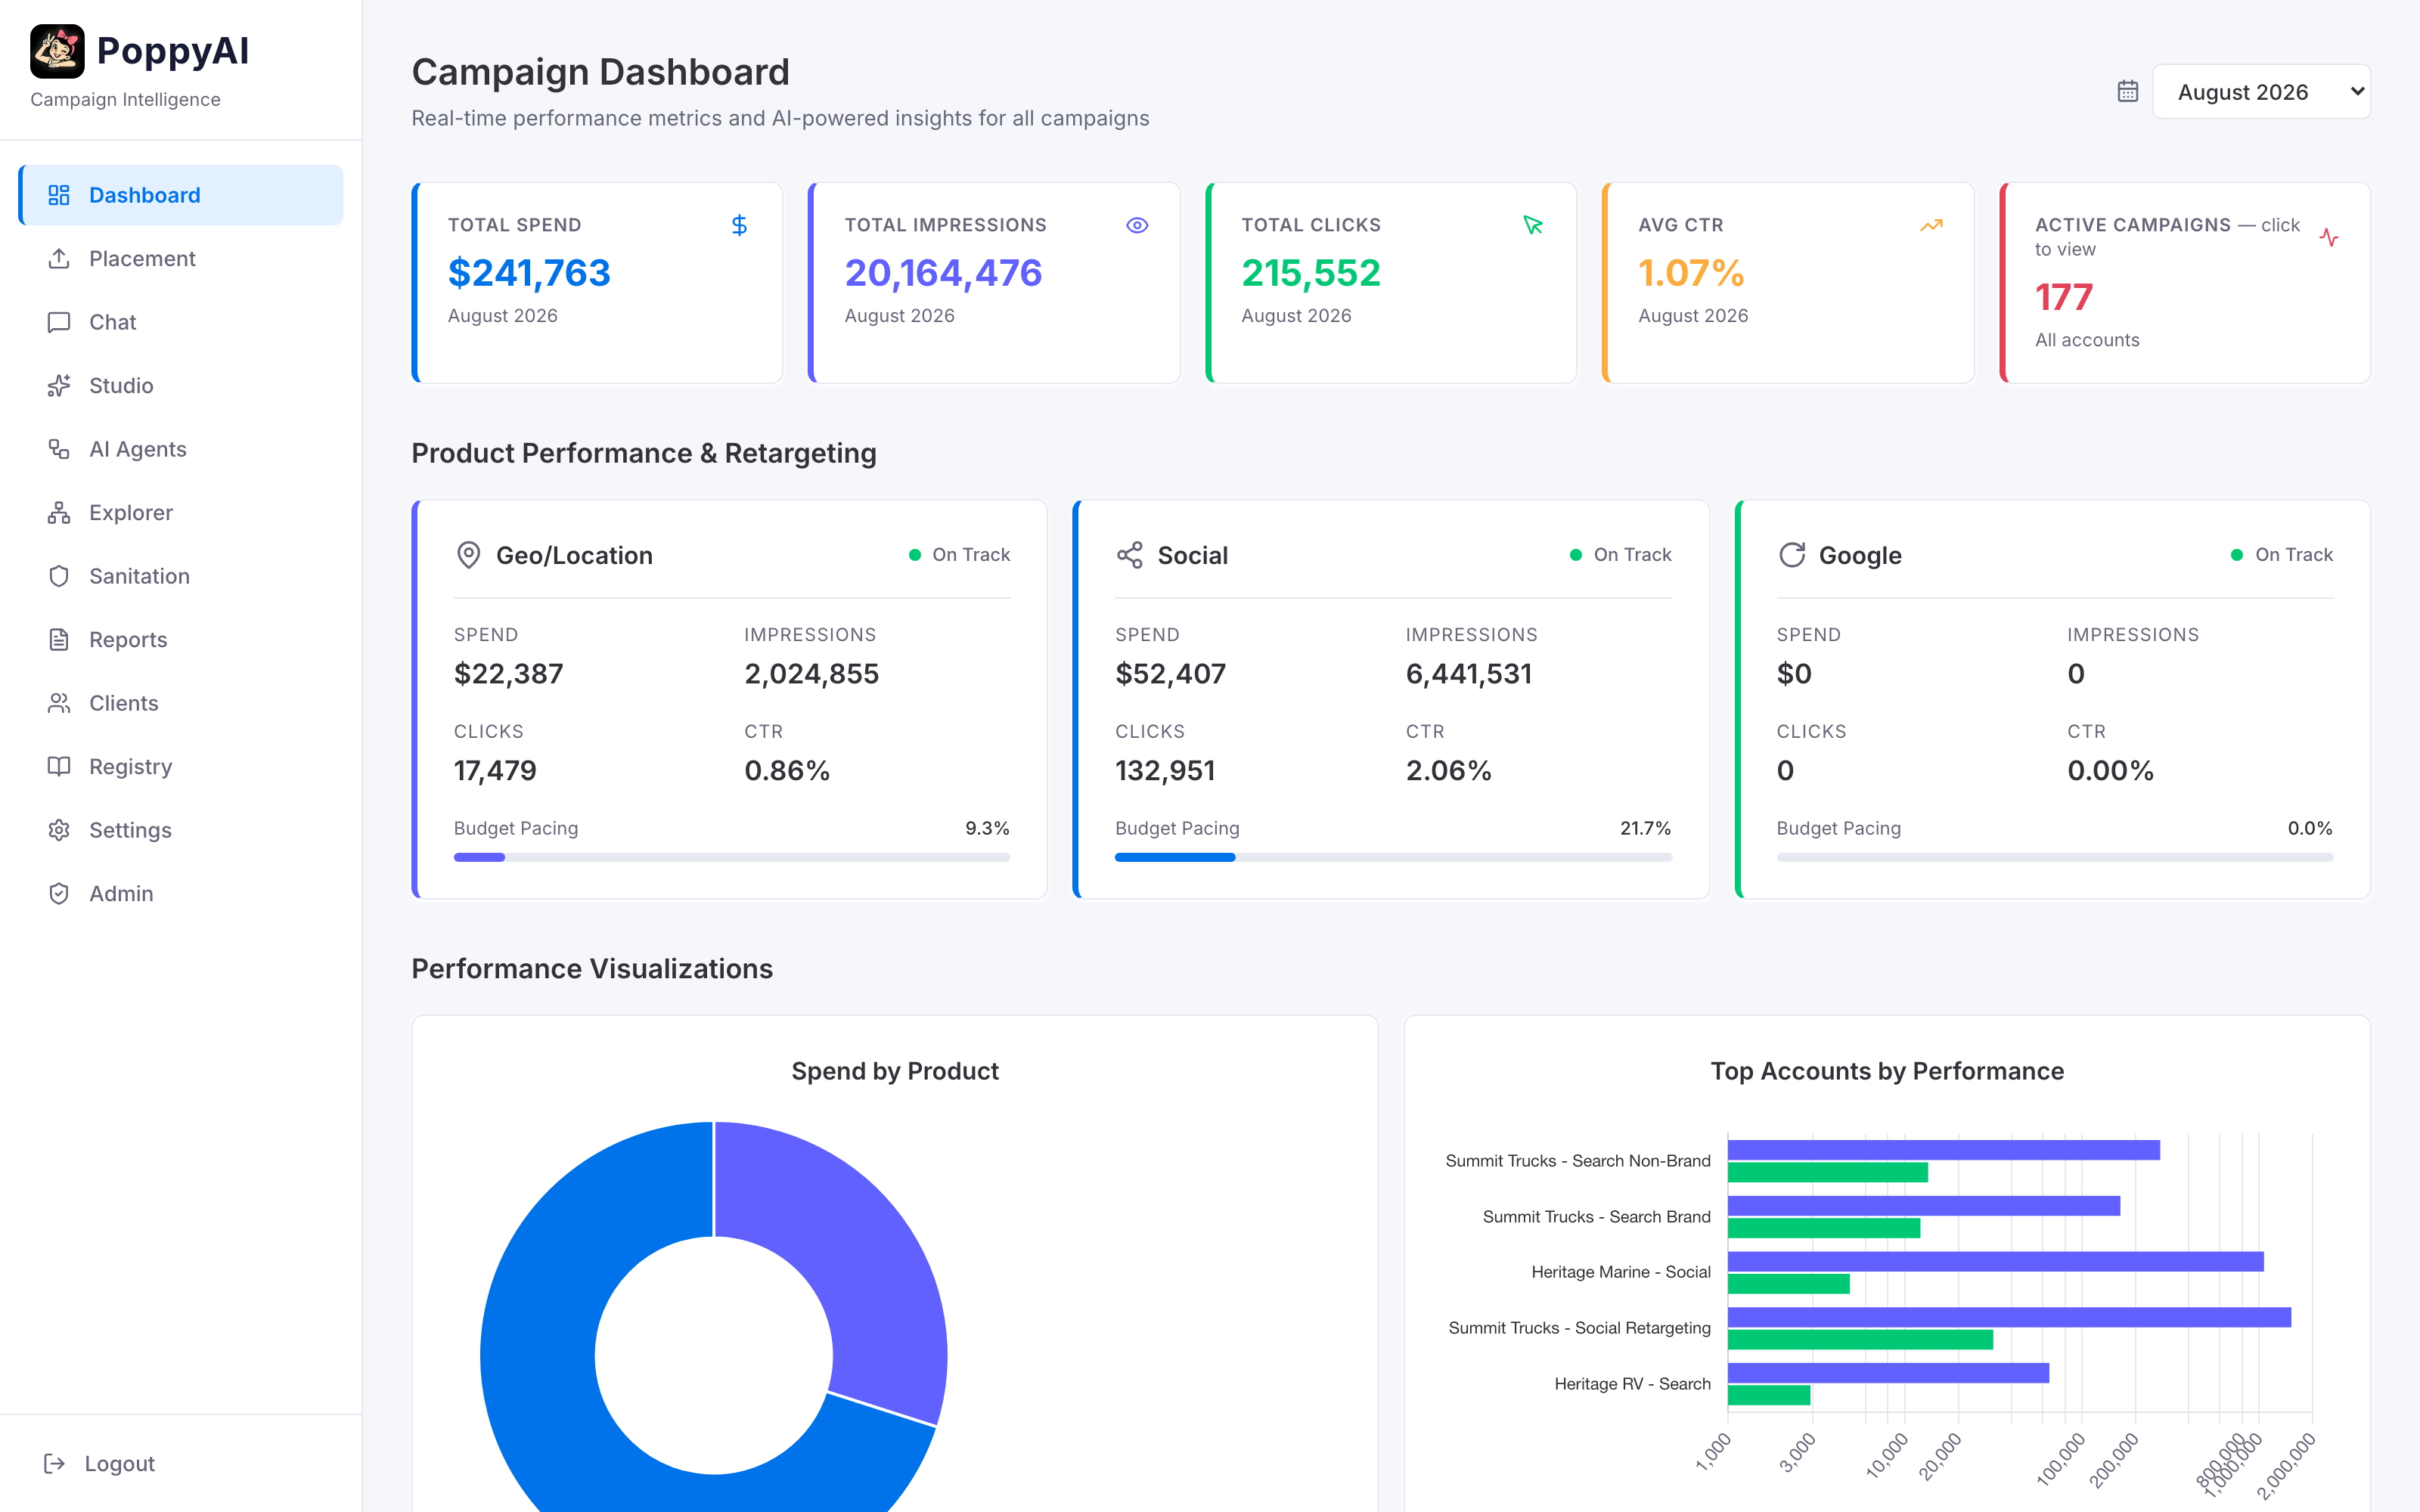This screenshot has height=1512, width=2420.
Task: Click Social spend value $52,407
Action: tap(1170, 674)
